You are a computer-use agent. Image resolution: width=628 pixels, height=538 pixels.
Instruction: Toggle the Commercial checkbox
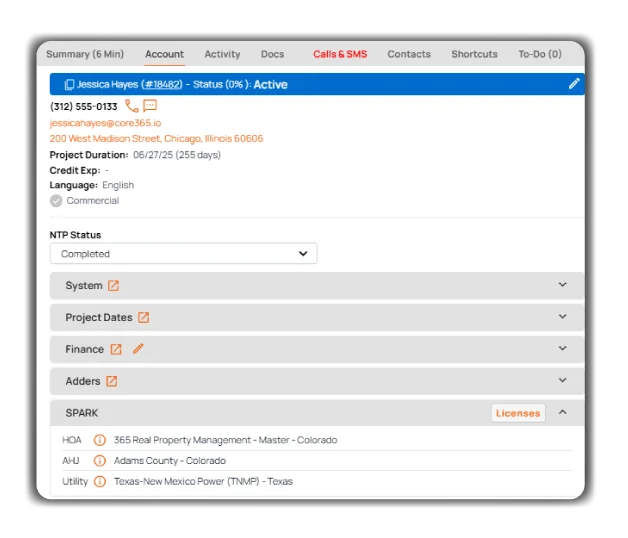click(x=56, y=201)
